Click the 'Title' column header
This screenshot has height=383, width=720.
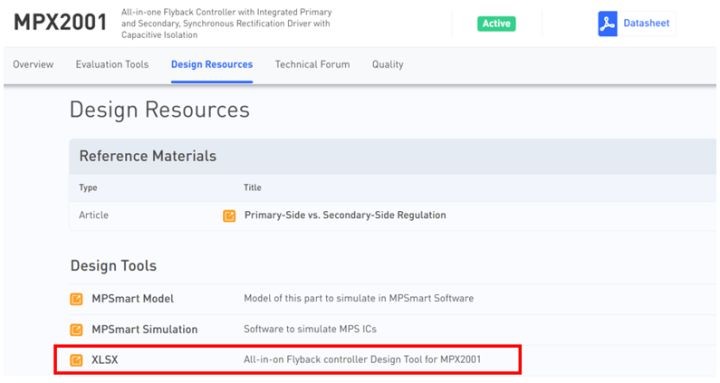pyautogui.click(x=253, y=187)
